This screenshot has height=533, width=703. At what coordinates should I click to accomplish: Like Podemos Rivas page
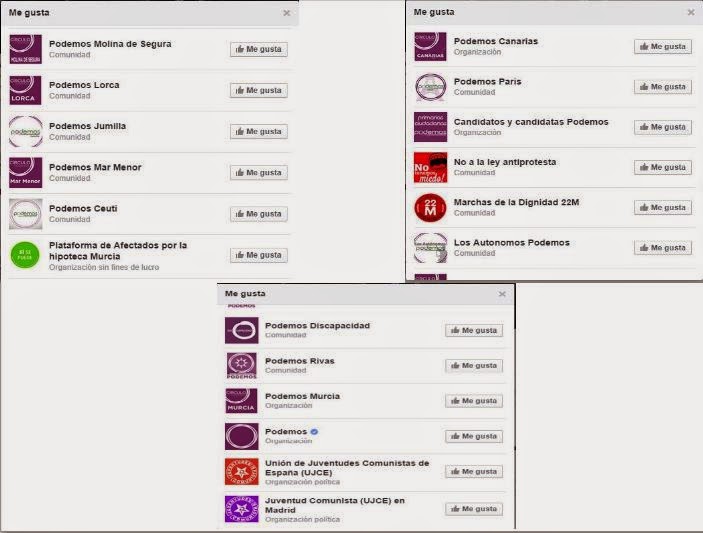(474, 366)
